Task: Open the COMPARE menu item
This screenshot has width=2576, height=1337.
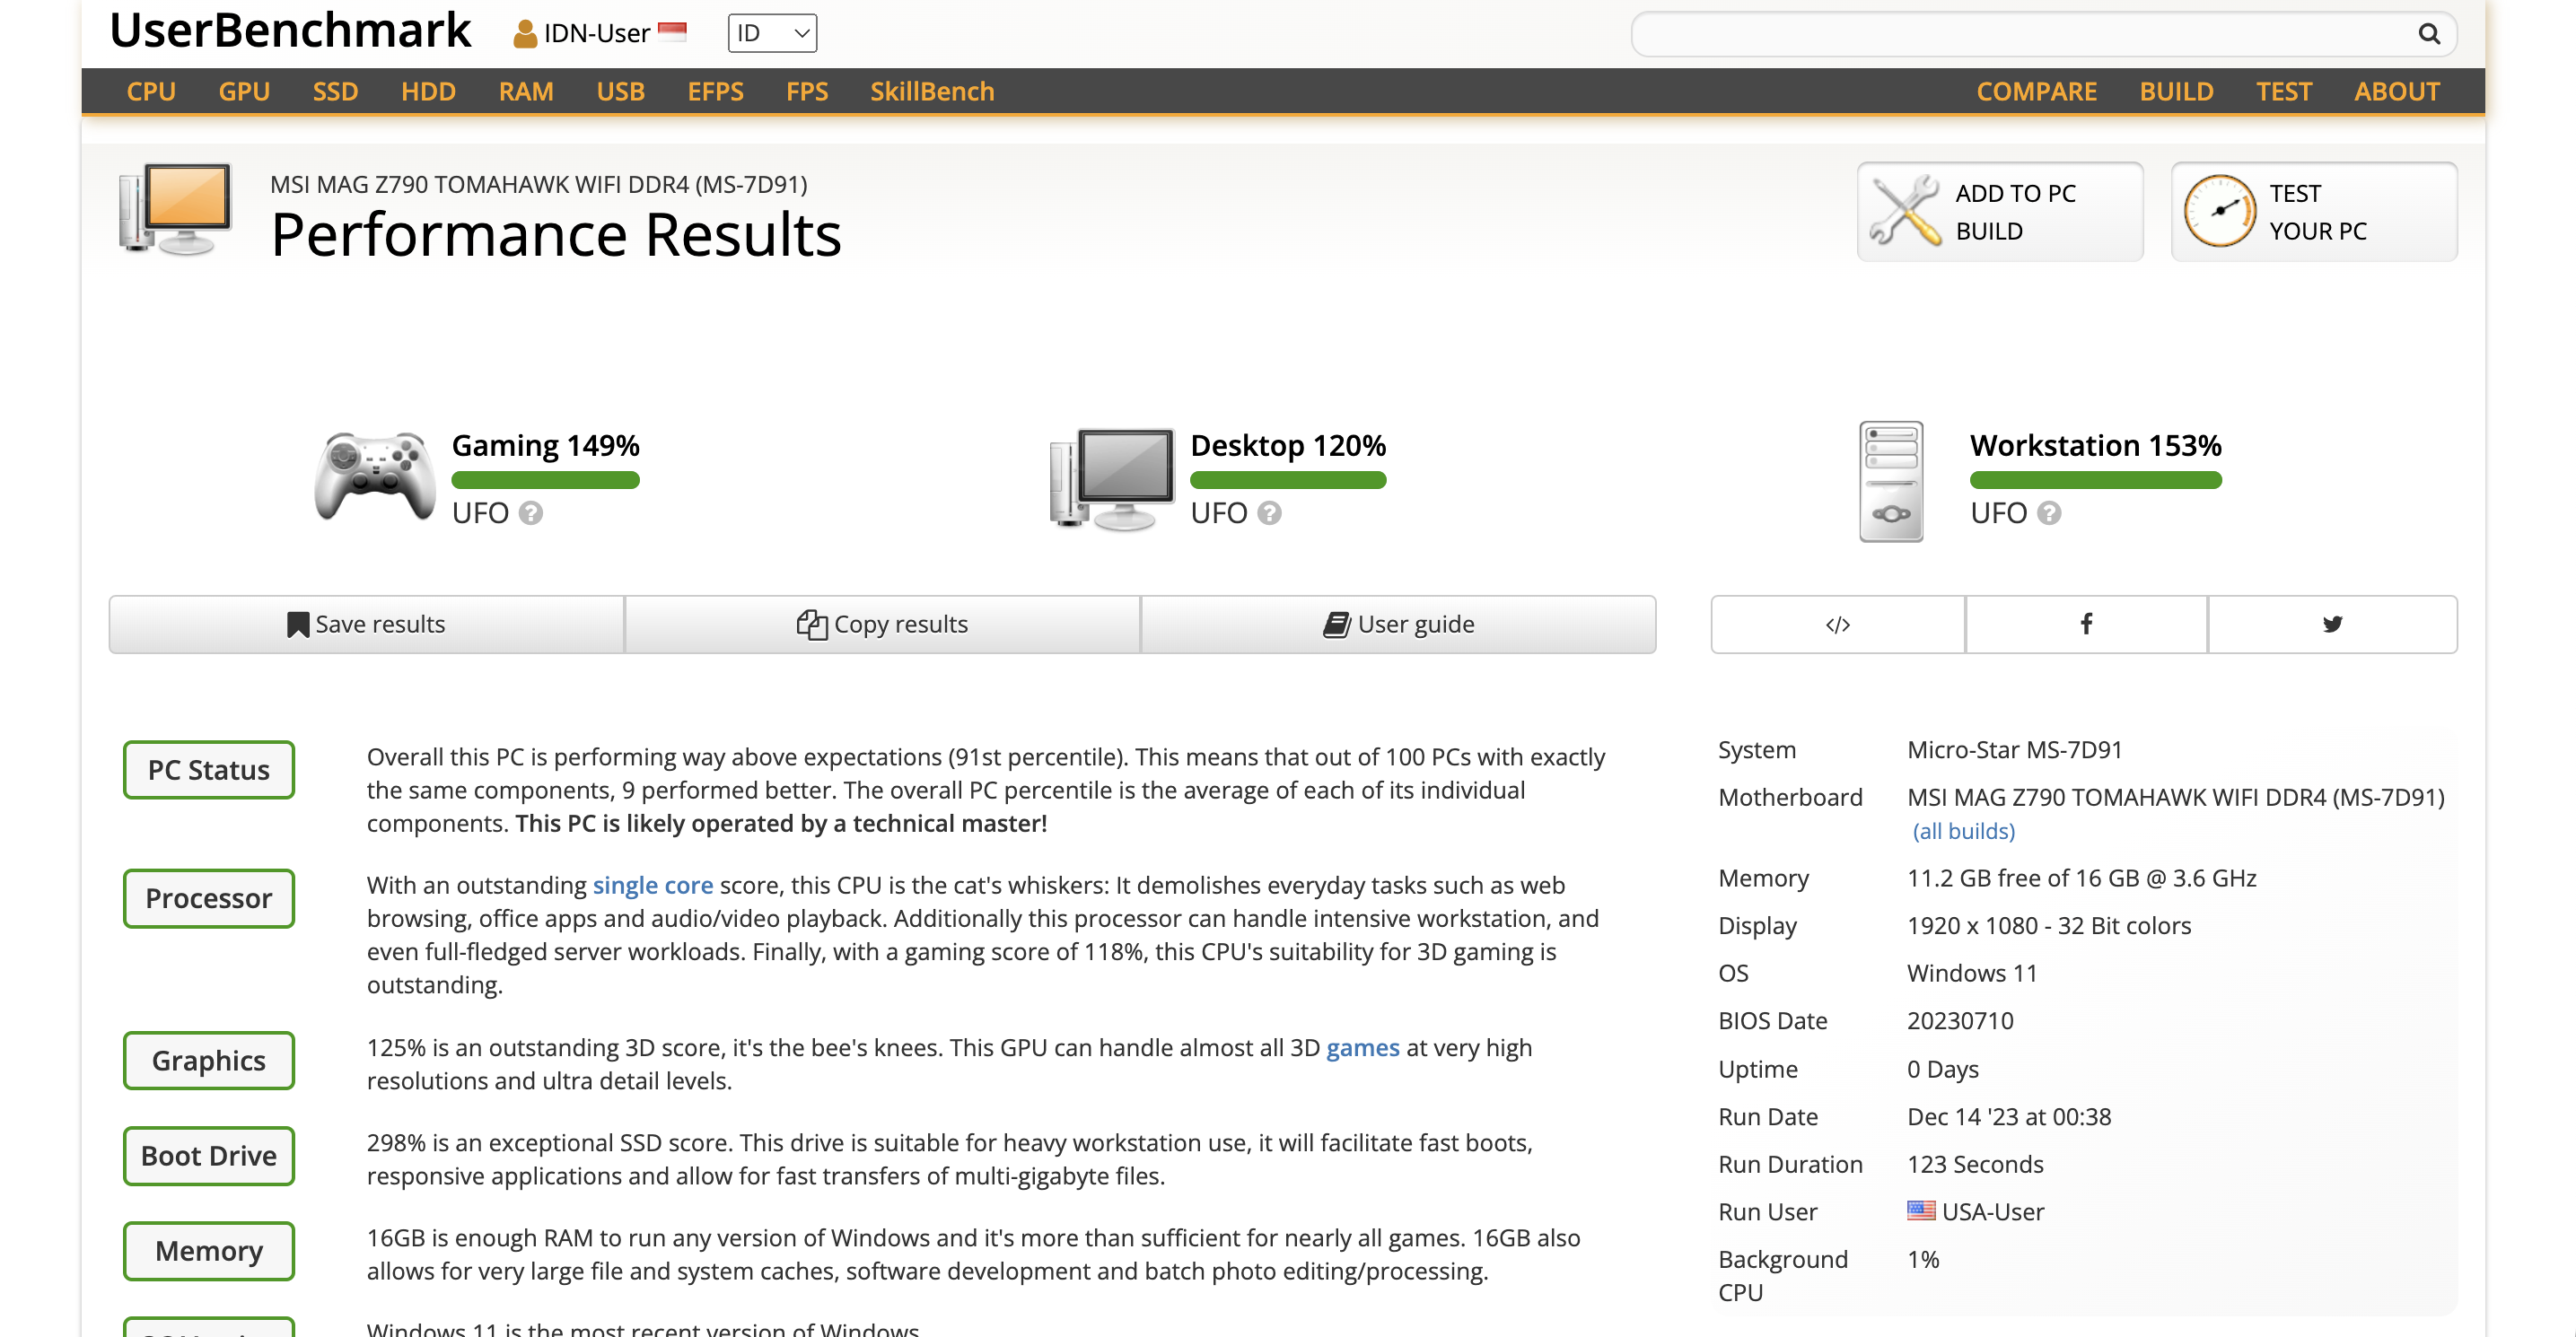Action: point(2036,91)
